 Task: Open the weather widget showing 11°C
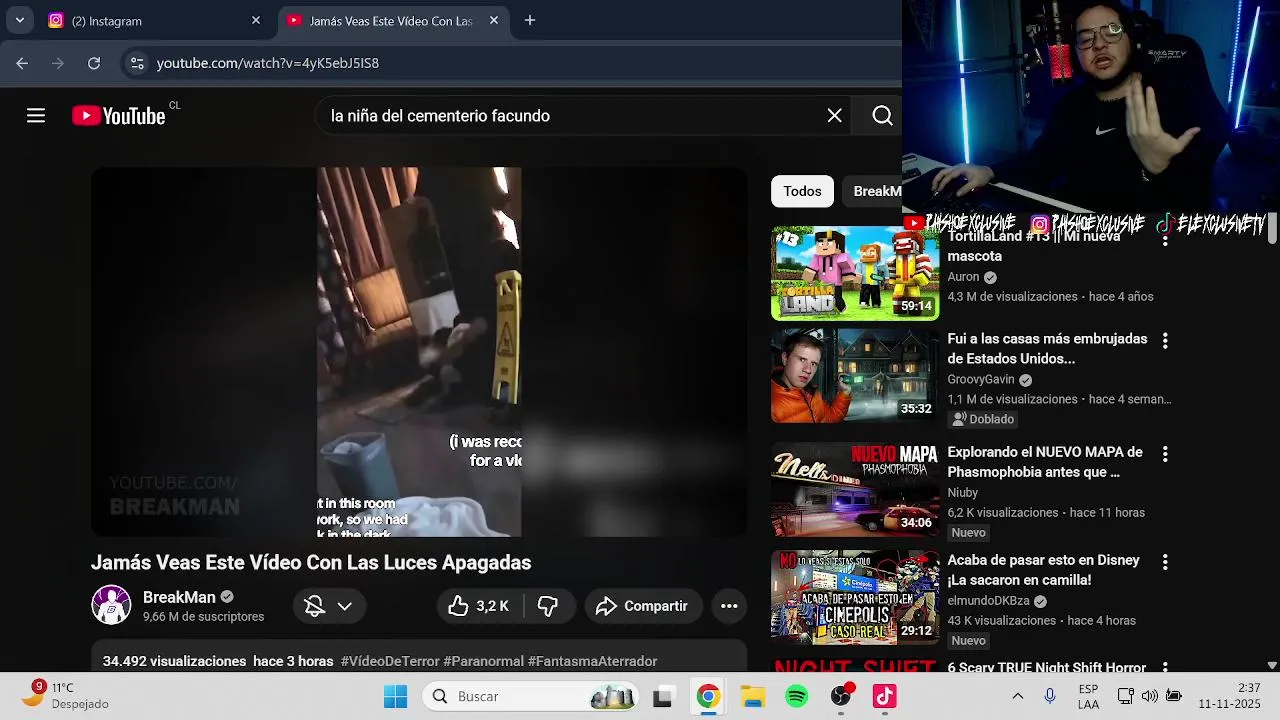coord(66,695)
